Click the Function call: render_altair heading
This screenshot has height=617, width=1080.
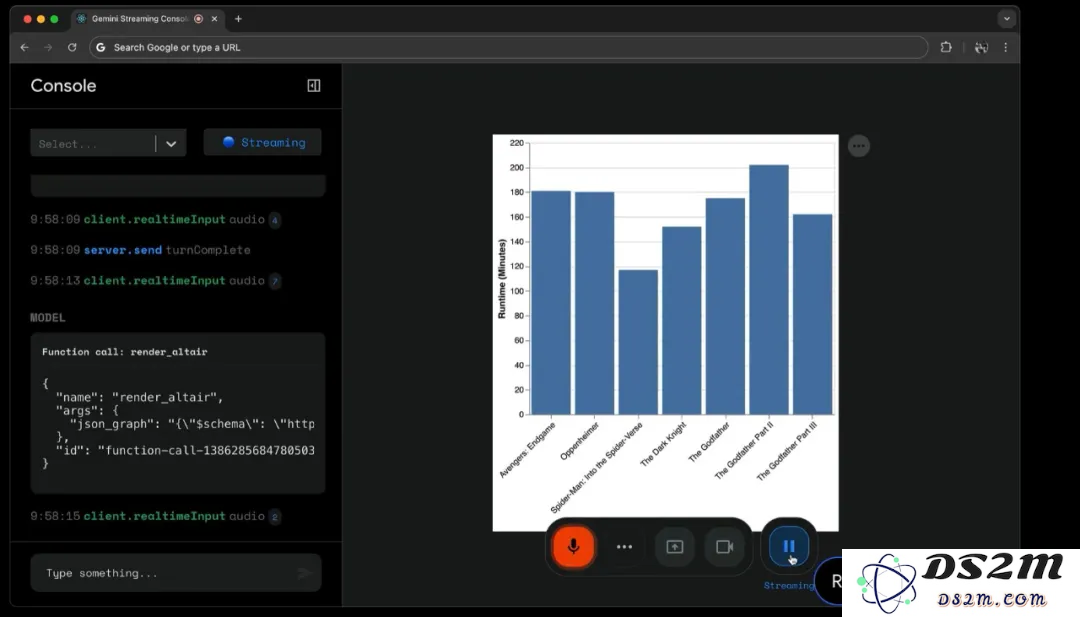click(125, 352)
